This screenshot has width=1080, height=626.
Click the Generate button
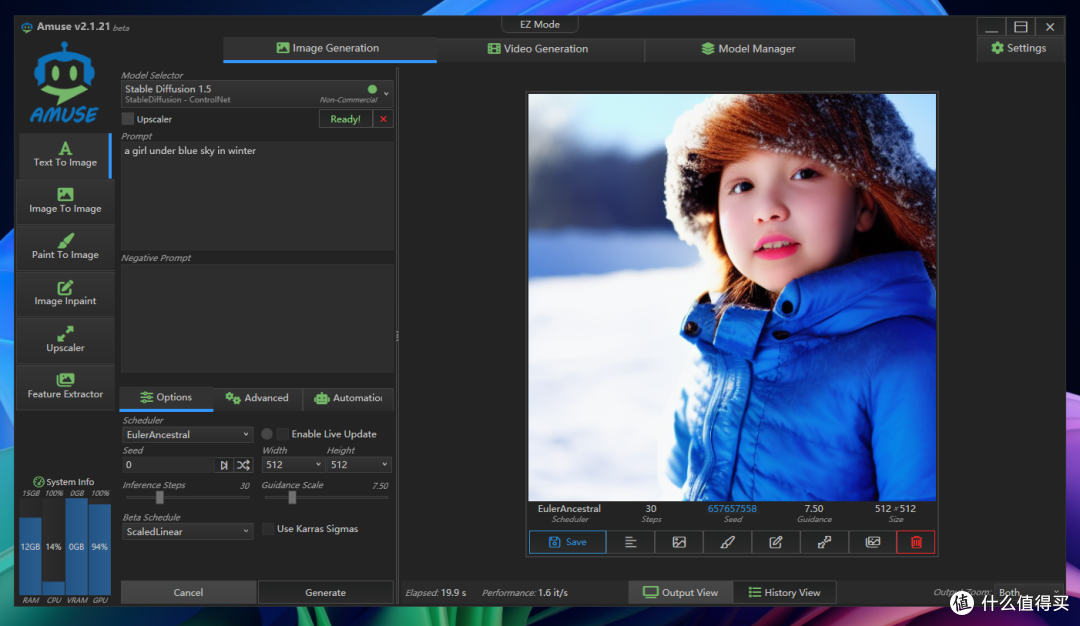pyautogui.click(x=325, y=592)
